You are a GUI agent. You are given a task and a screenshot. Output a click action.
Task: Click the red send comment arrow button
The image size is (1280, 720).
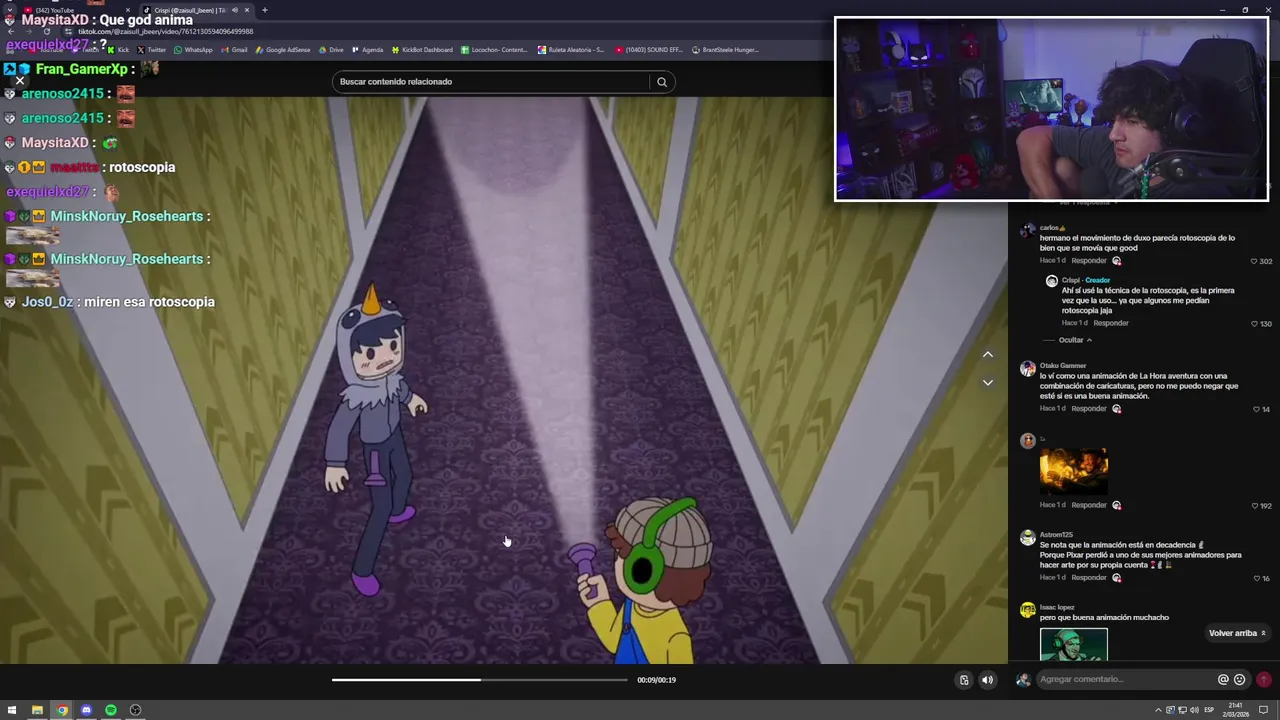pos(1264,679)
